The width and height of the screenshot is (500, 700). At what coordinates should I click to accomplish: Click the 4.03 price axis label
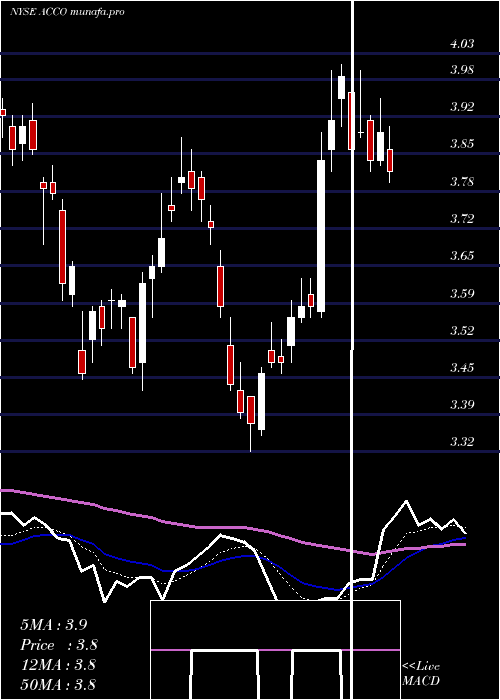[462, 44]
